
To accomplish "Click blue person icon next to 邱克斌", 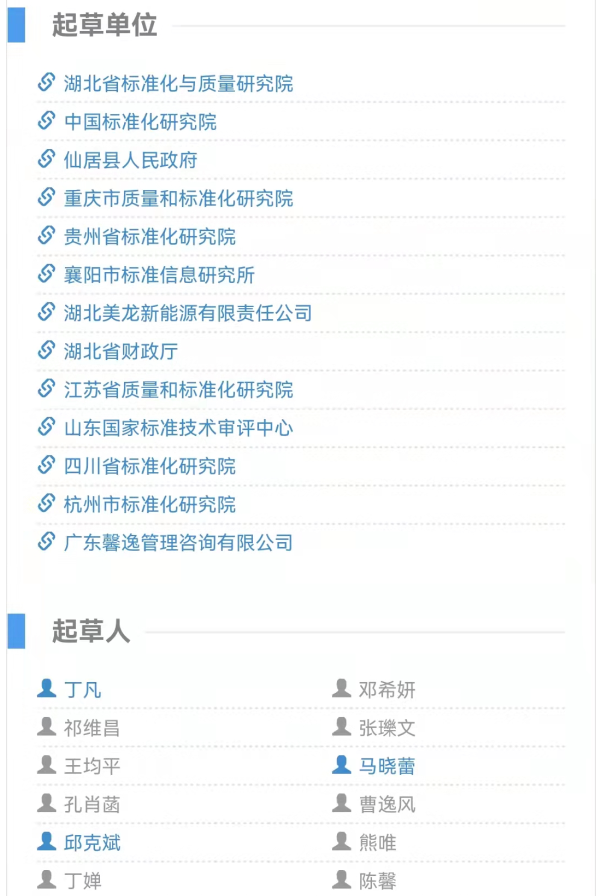I will click(x=46, y=841).
